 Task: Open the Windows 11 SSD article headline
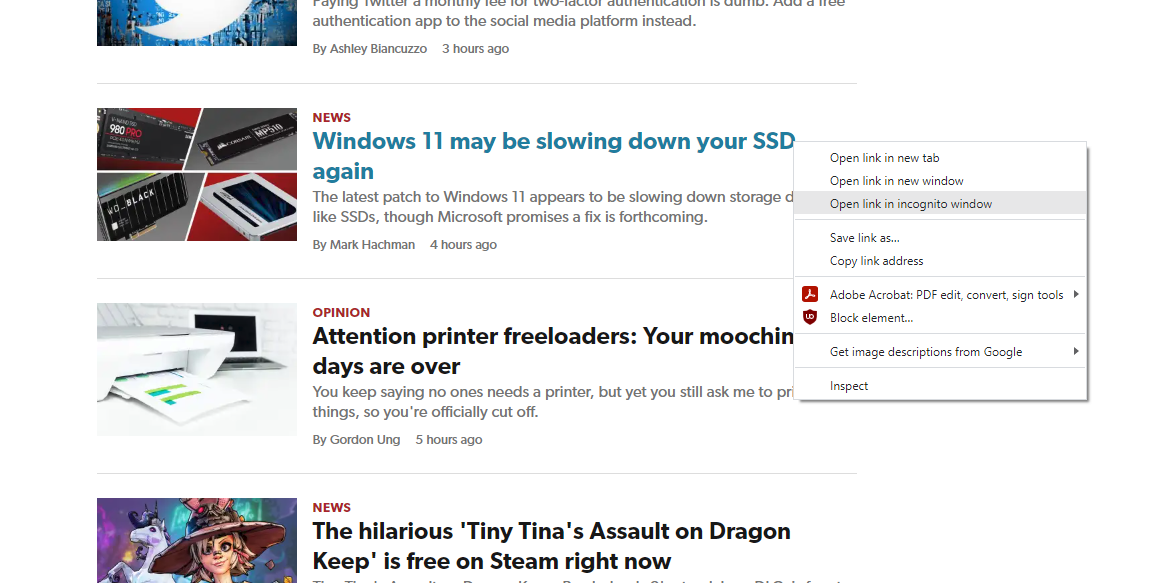[x=554, y=156]
